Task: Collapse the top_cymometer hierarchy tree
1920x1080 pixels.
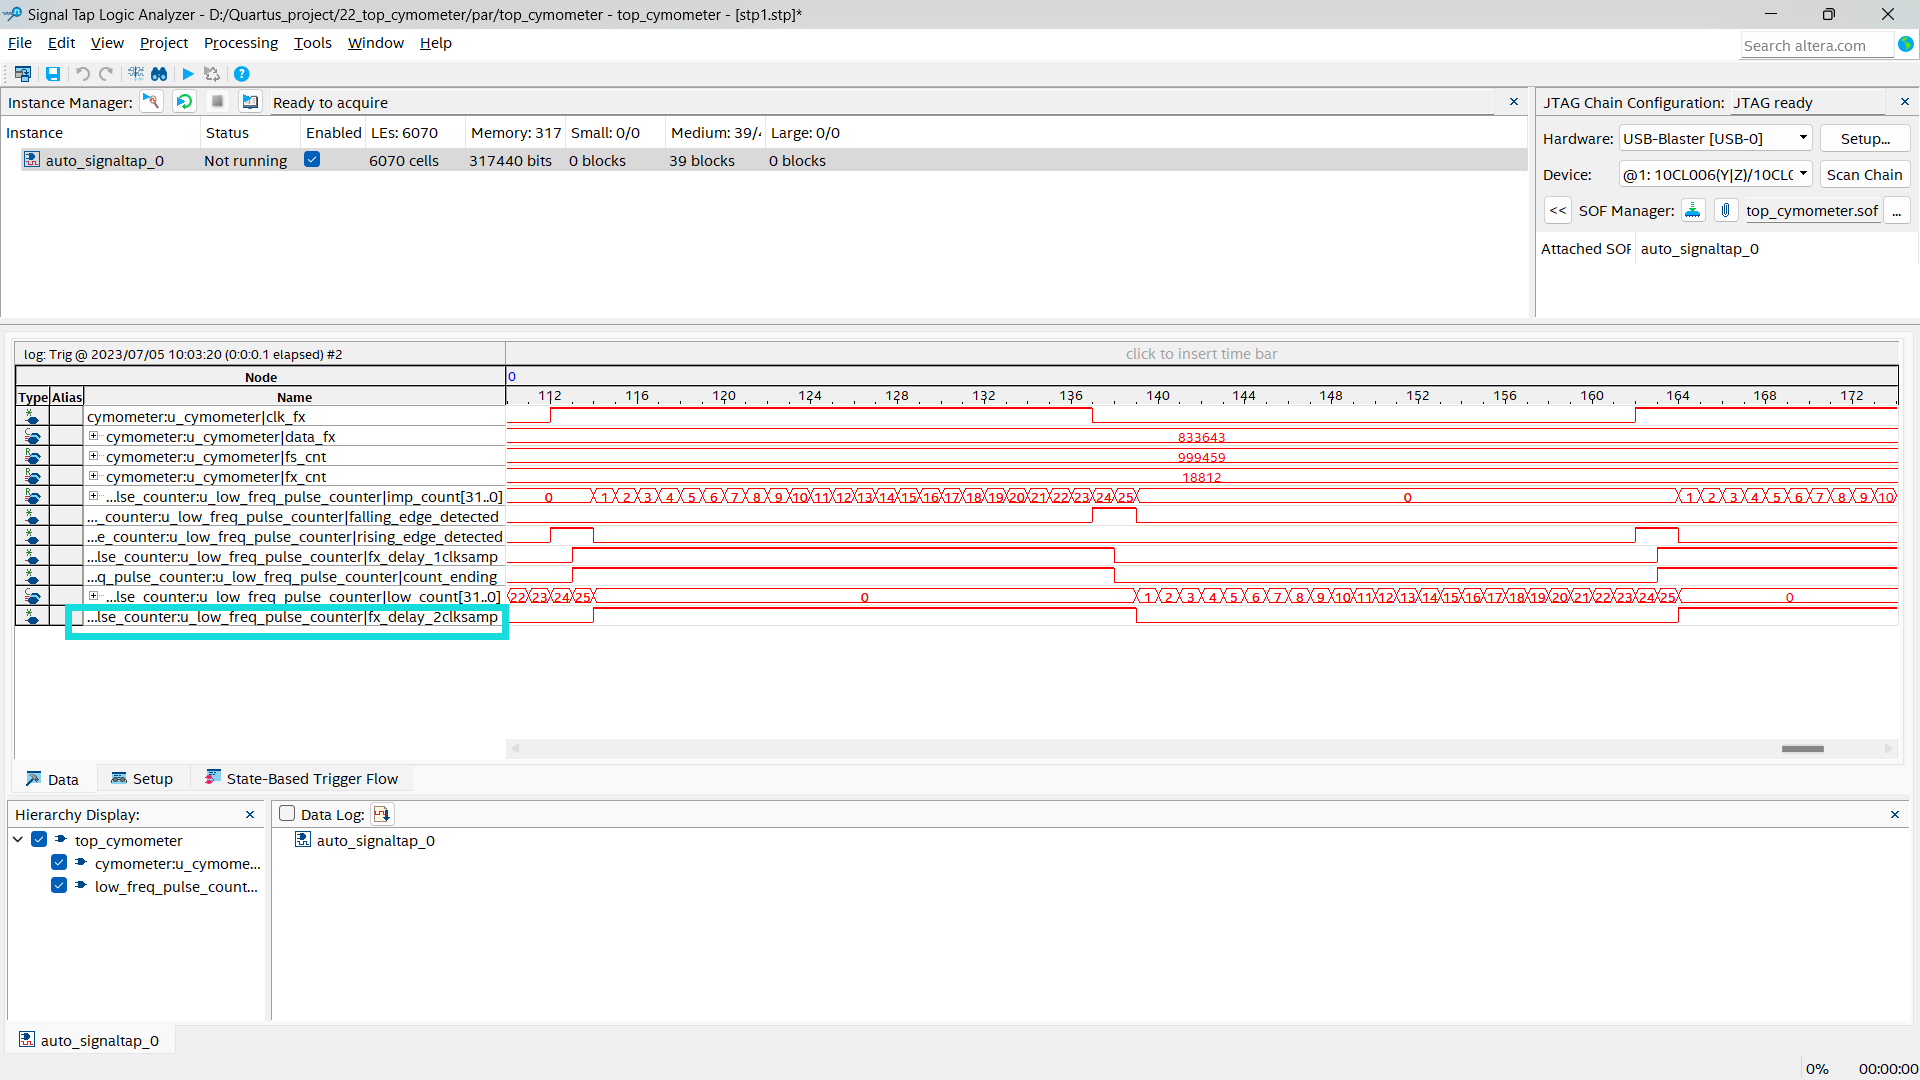Action: pyautogui.click(x=18, y=840)
